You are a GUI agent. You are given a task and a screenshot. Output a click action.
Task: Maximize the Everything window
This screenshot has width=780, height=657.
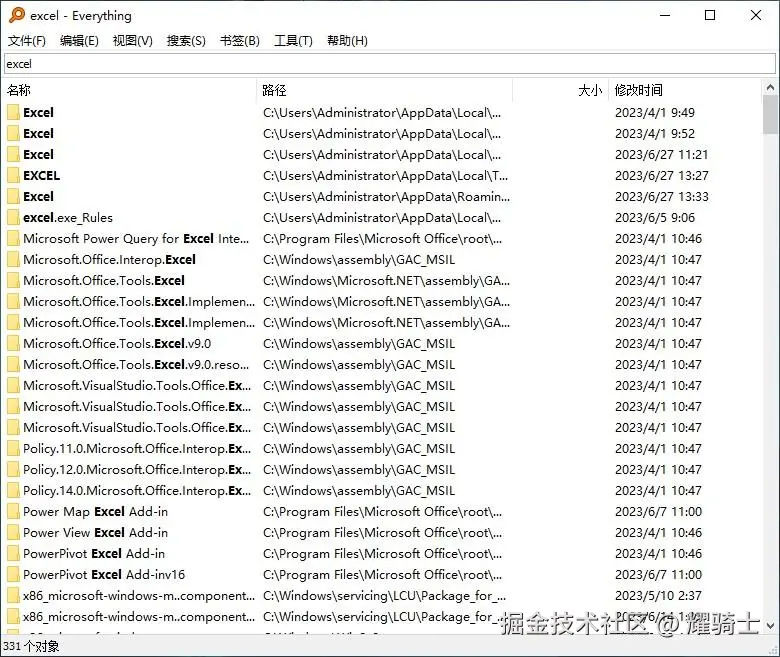pos(710,15)
